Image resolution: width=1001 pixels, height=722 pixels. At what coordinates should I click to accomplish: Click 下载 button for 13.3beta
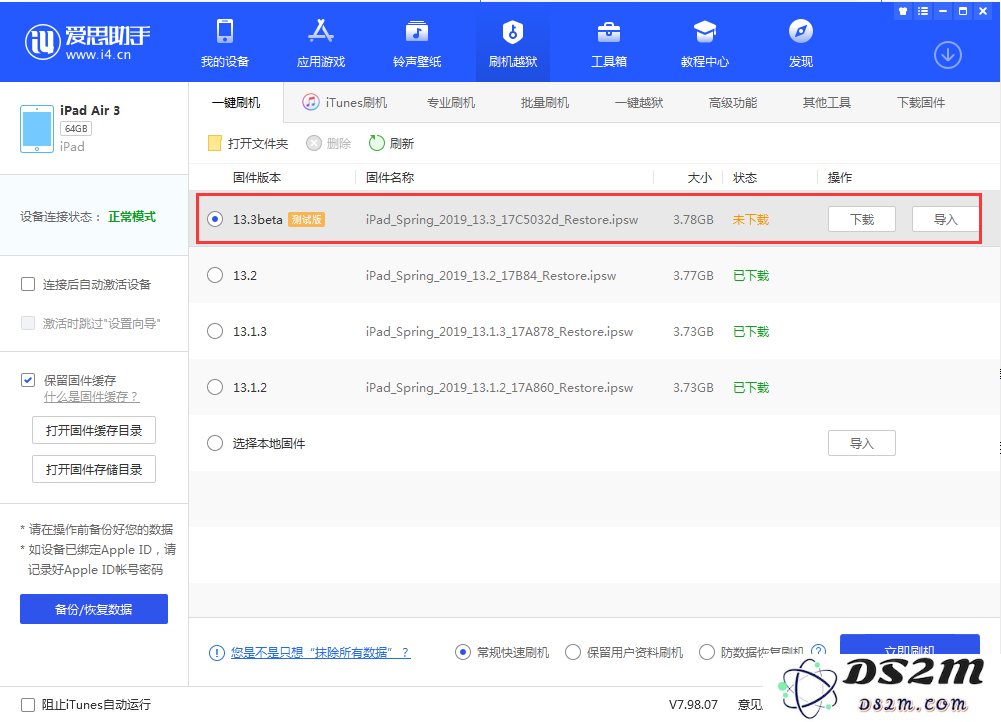862,219
